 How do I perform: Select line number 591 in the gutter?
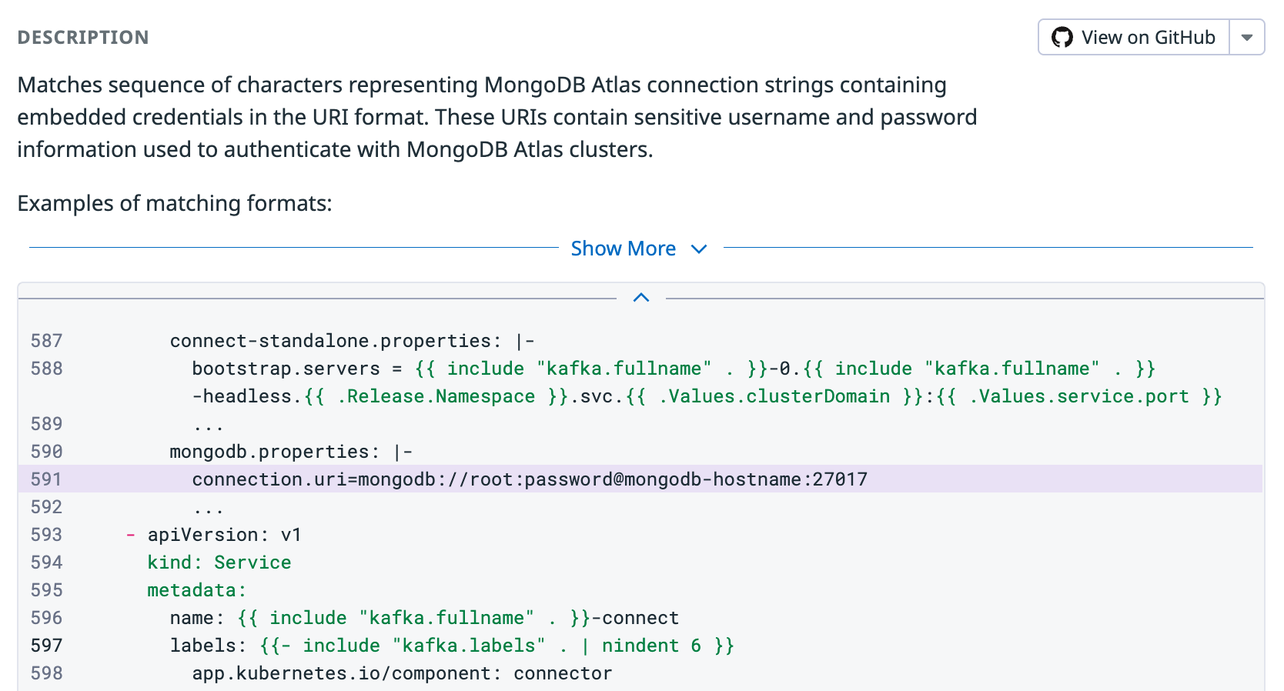click(46, 479)
